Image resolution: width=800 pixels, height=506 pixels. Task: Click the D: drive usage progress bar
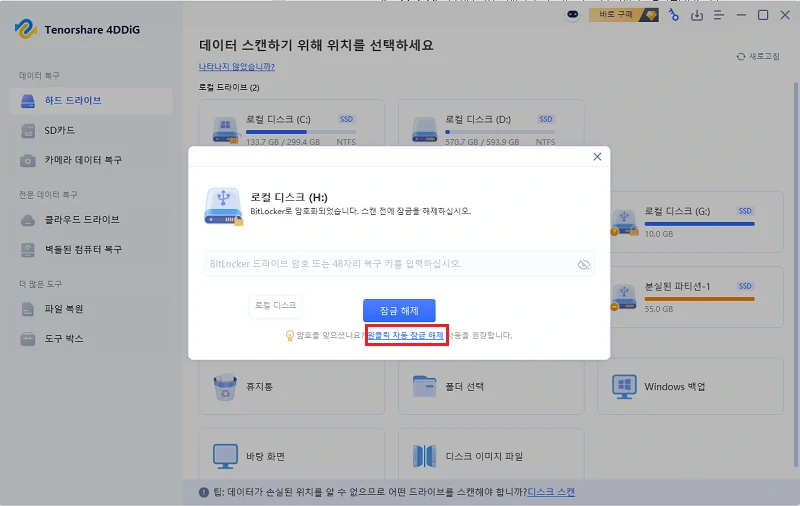[500, 132]
